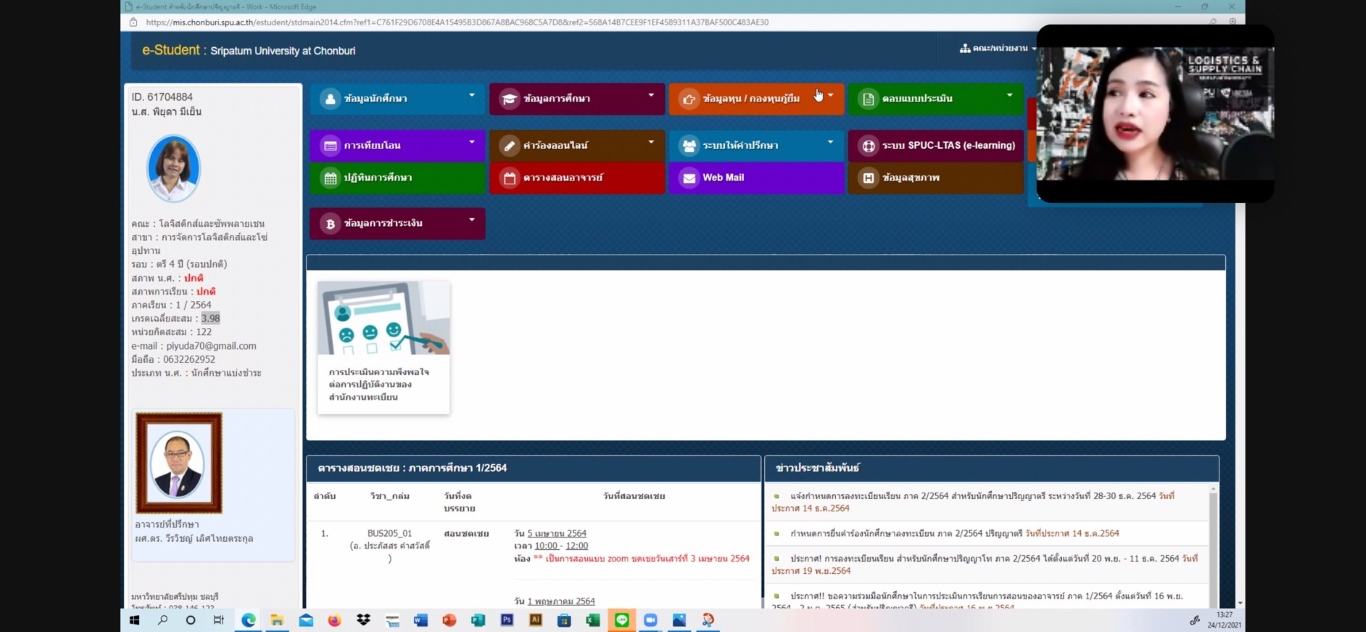Click the Windows Start button
The image size is (1366, 632).
[x=134, y=620]
